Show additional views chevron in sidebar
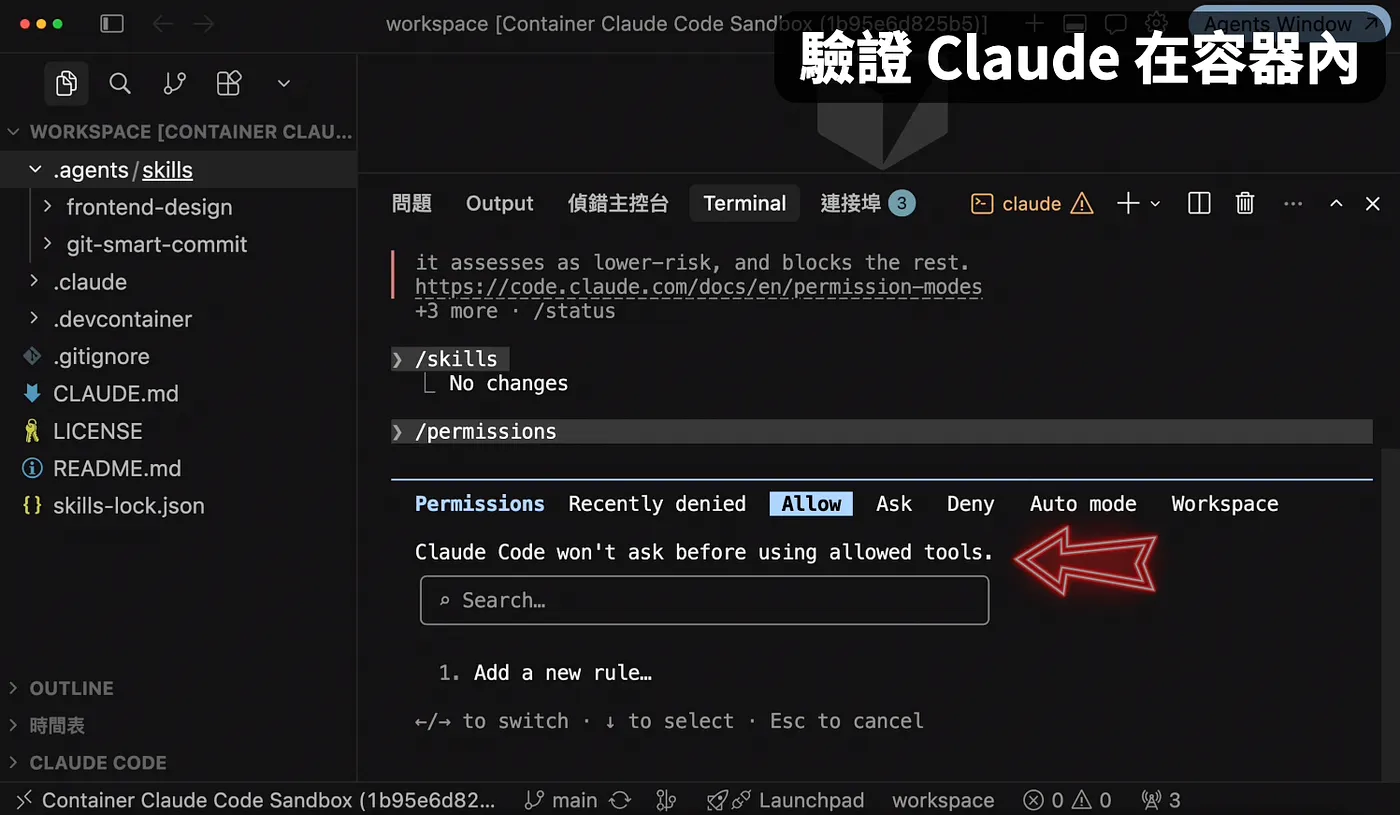This screenshot has height=815, width=1400. click(284, 84)
